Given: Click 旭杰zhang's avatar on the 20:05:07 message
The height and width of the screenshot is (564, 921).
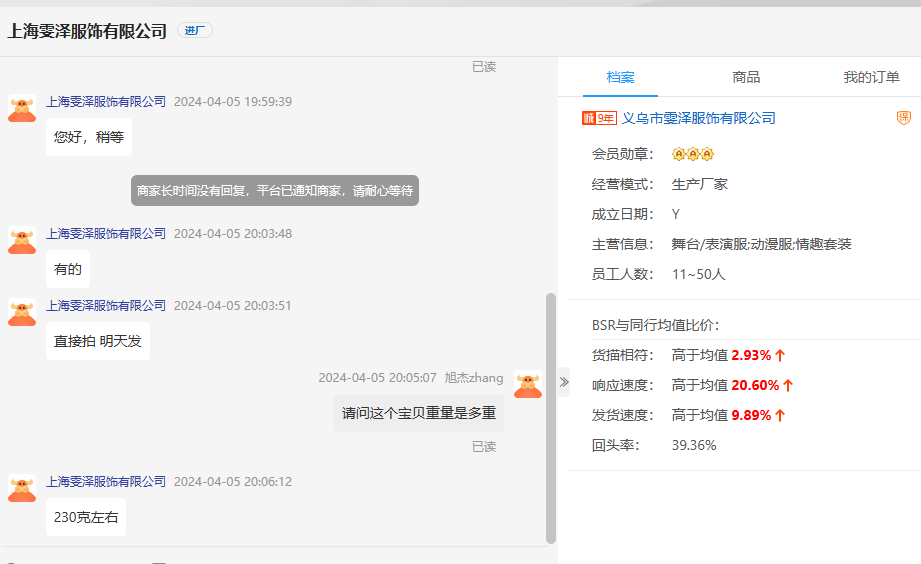Looking at the screenshot, I should coord(528,384).
